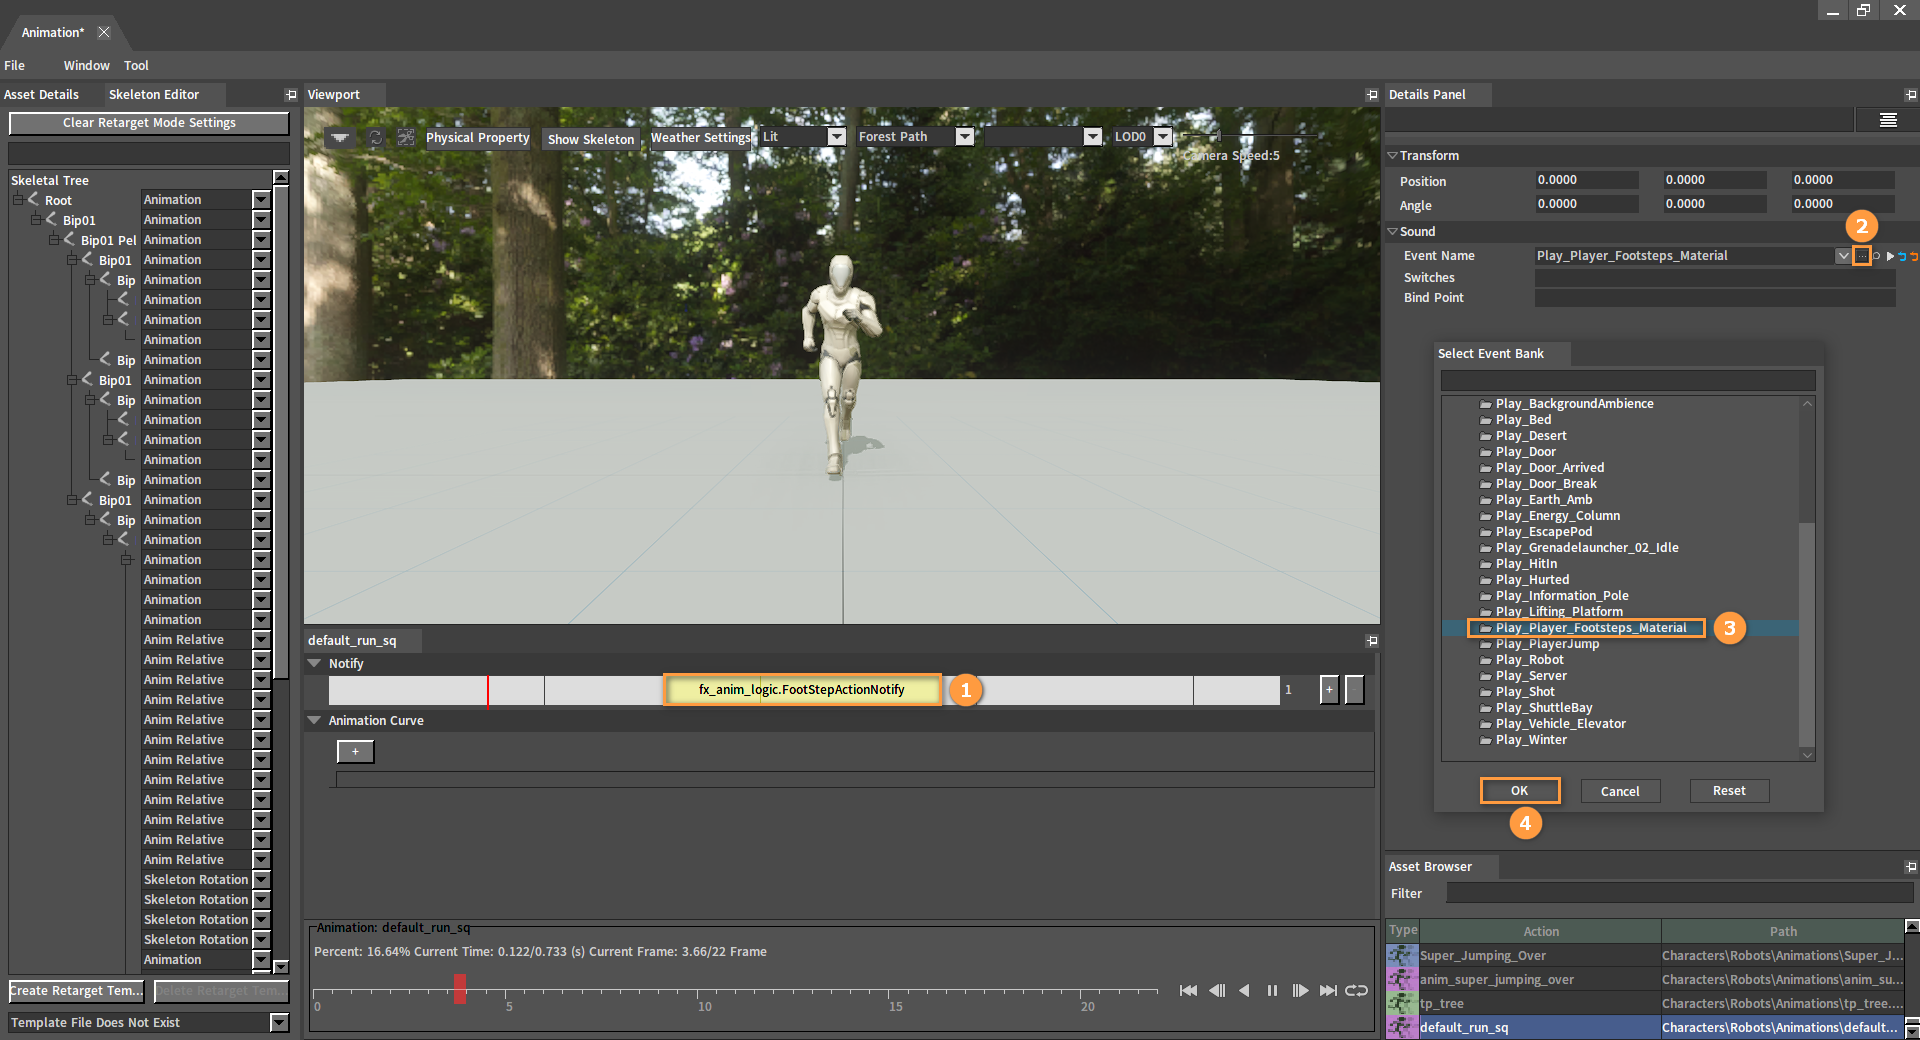Click Clear Retarget Mode Settings button

coord(149,123)
